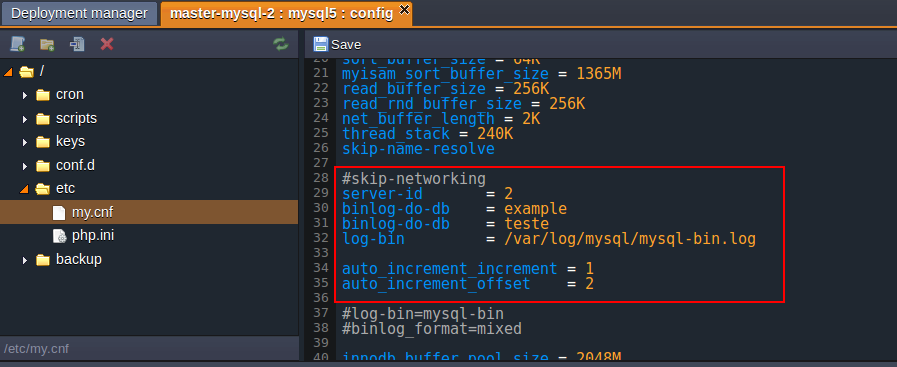Click the red delete X icon
This screenshot has height=367, width=897.
(x=106, y=44)
